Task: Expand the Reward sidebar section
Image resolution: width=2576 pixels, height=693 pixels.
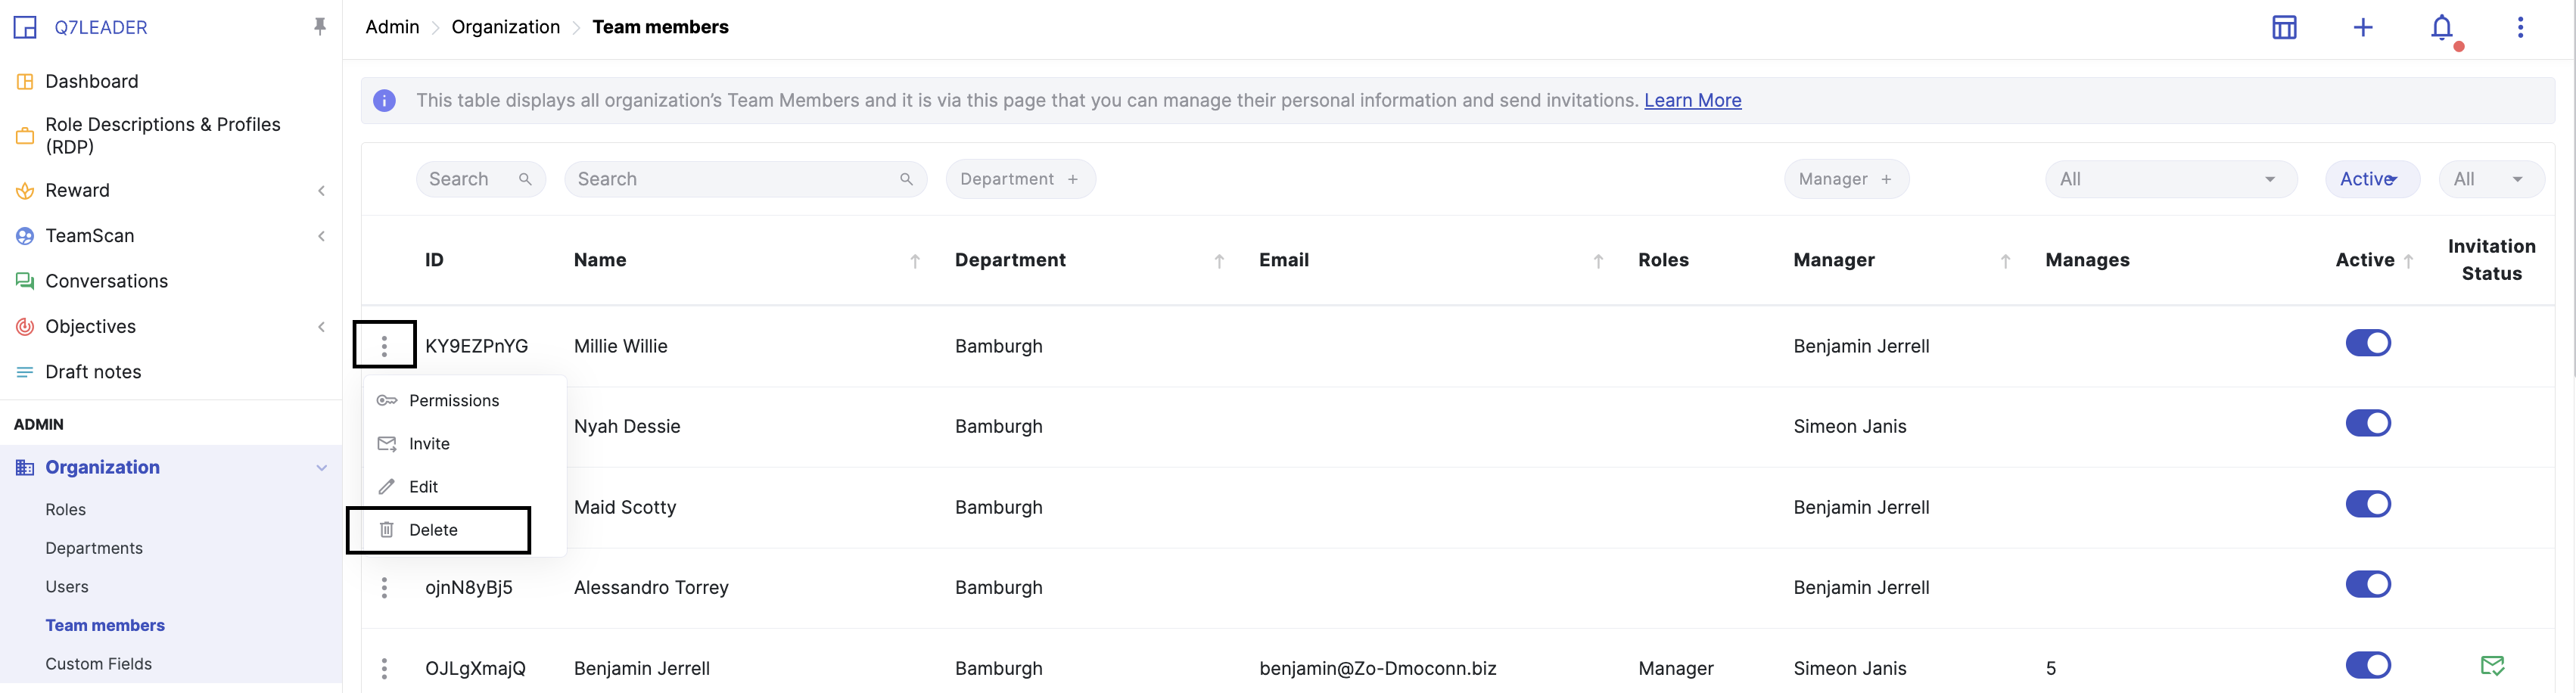Action: (321, 191)
